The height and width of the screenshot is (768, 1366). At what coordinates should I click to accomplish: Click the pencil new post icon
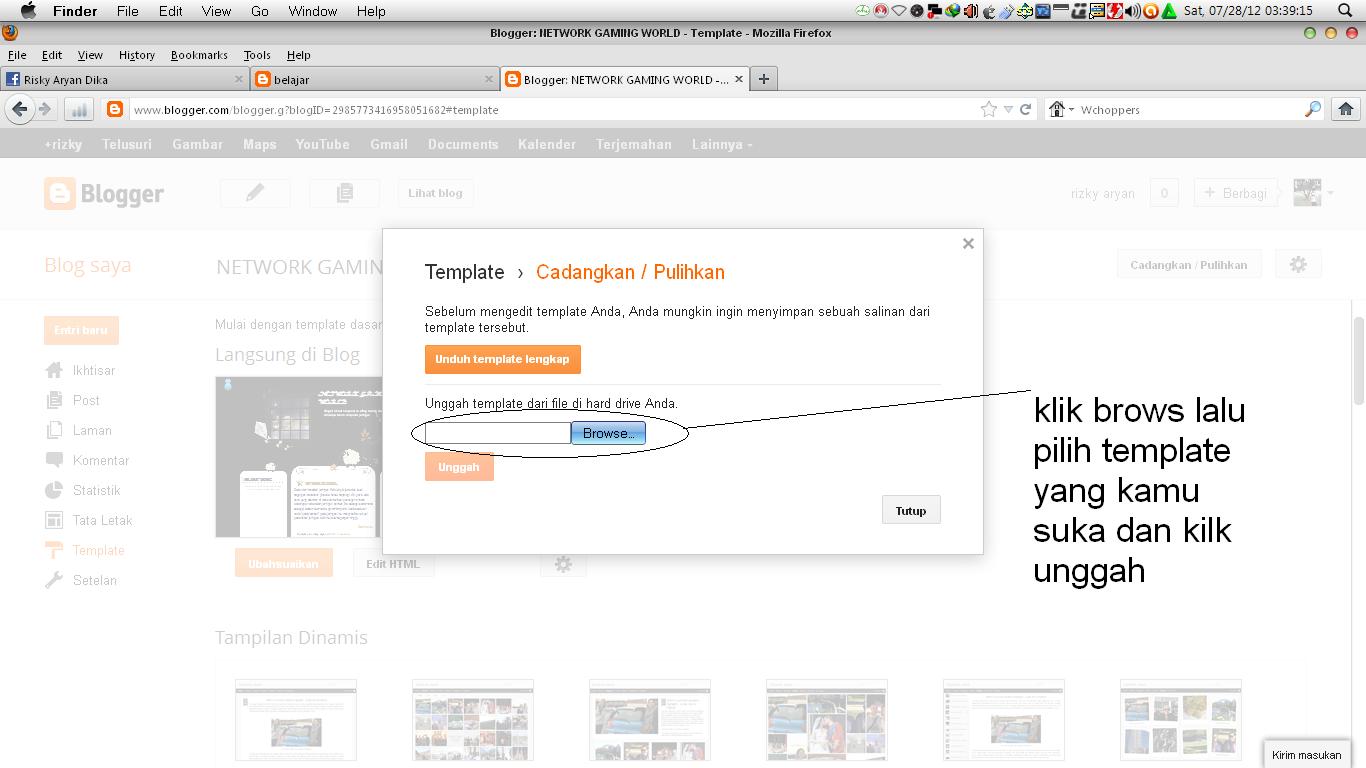pos(255,193)
